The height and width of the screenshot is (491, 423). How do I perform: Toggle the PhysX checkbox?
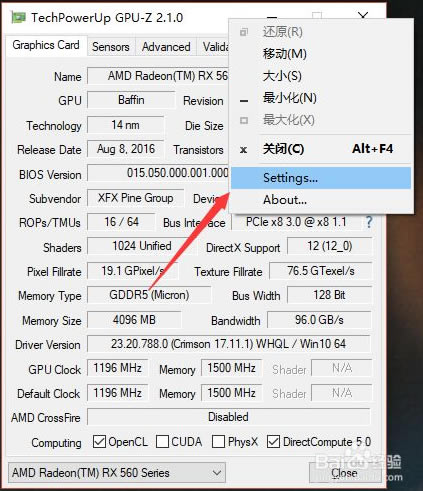[x=218, y=442]
